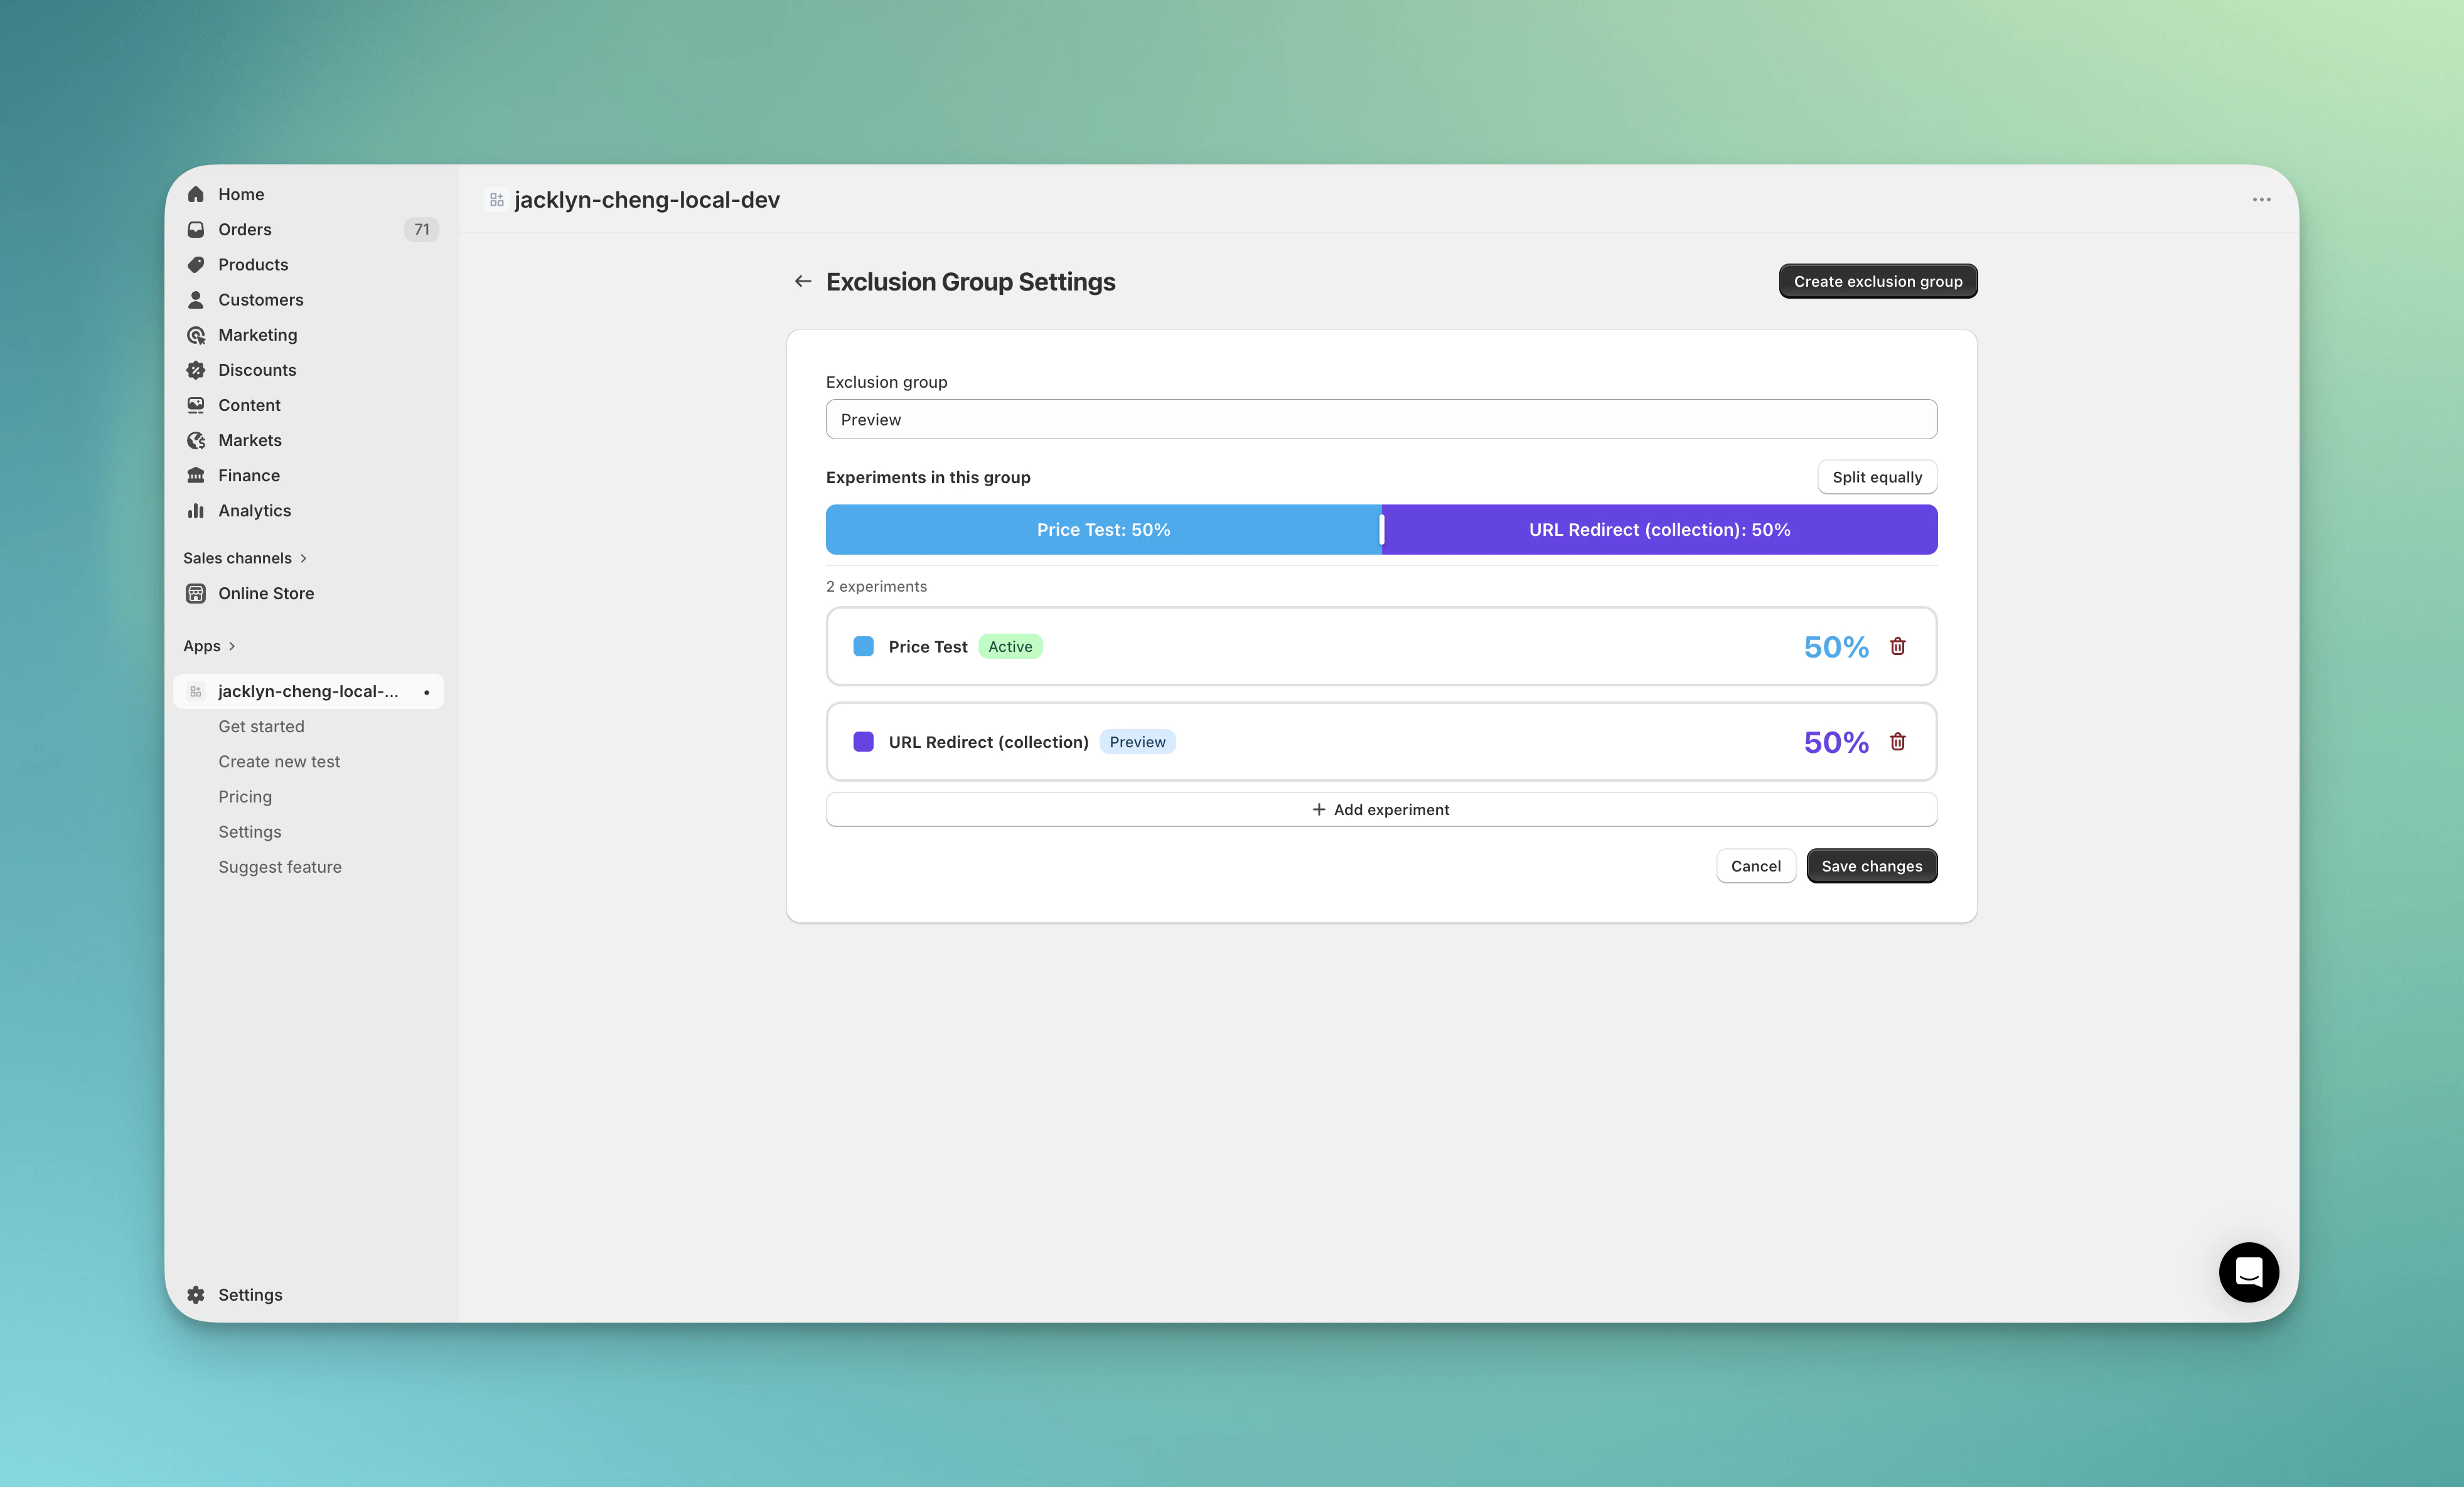Open Marketing in sidebar
This screenshot has width=2464, height=1487.
coord(309,335)
